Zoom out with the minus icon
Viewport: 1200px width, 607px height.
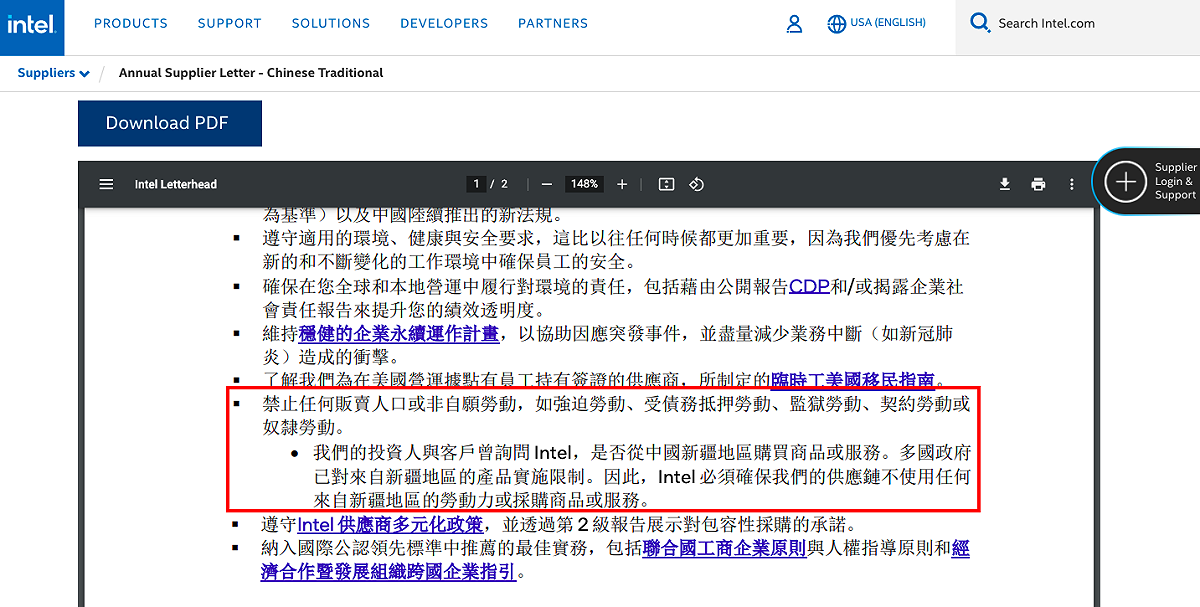(546, 184)
